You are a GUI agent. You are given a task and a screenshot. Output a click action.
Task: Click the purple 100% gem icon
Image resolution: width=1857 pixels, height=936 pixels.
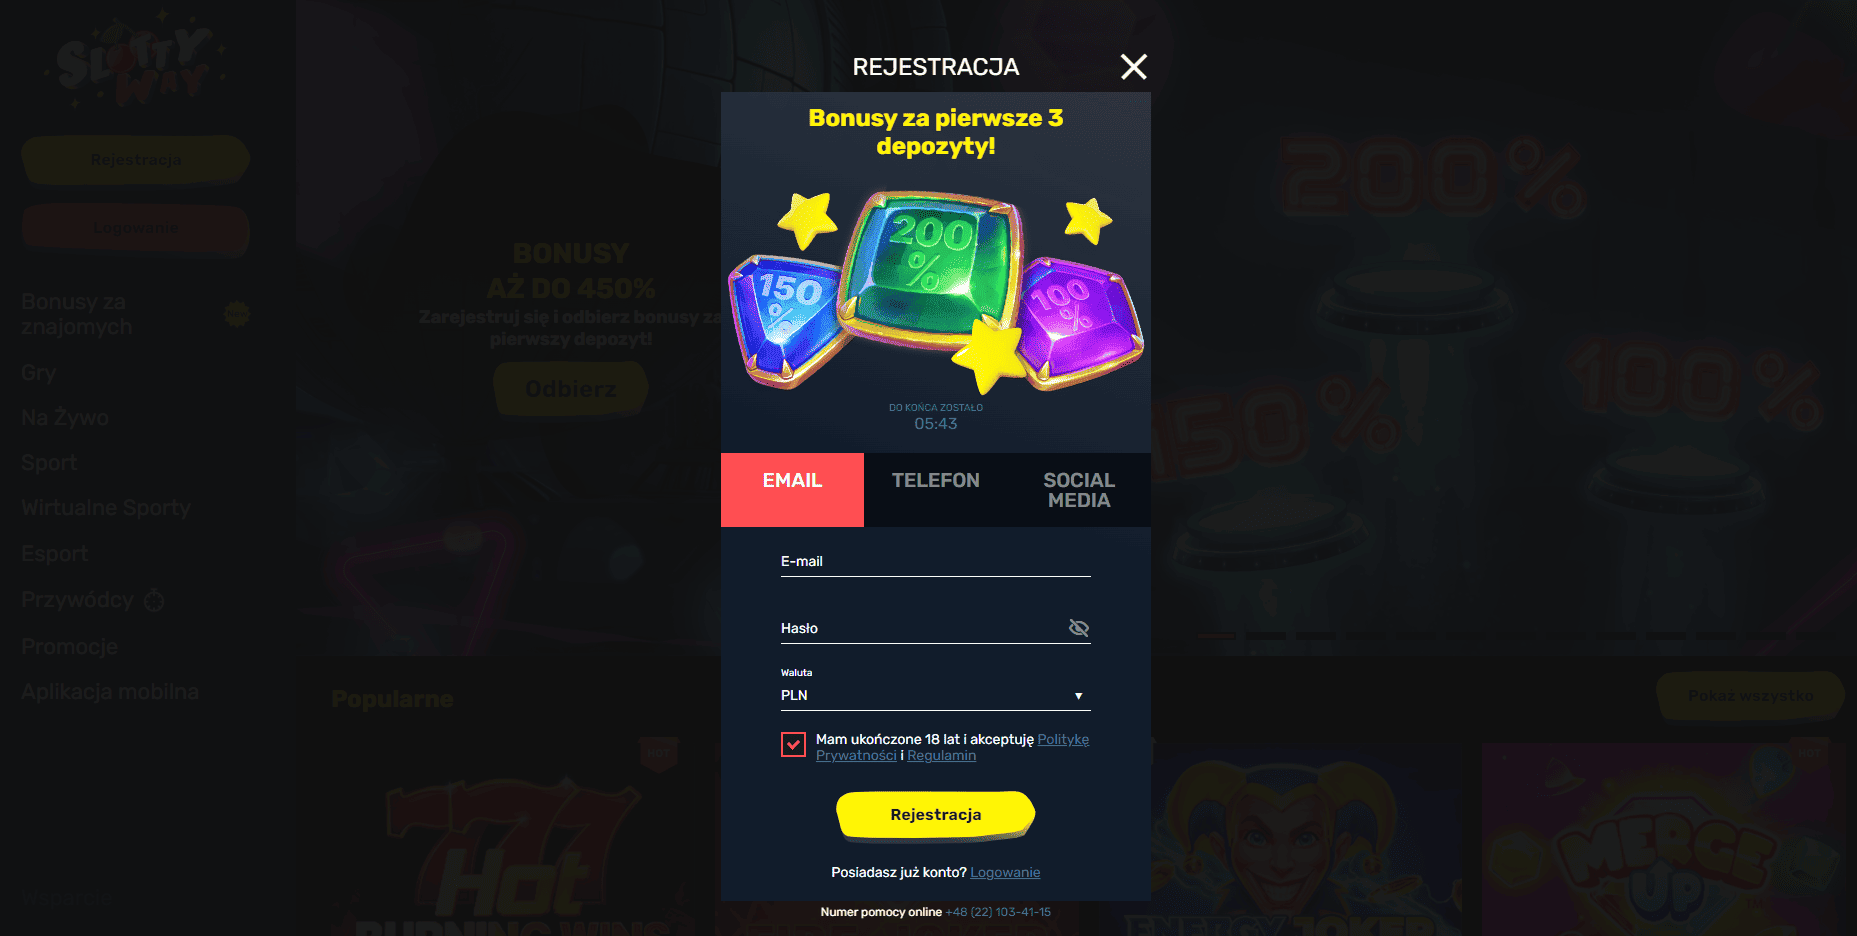pos(1078,322)
